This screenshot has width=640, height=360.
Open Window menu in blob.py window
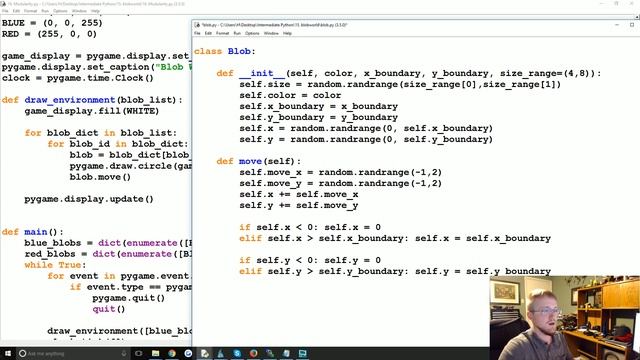[x=271, y=33]
